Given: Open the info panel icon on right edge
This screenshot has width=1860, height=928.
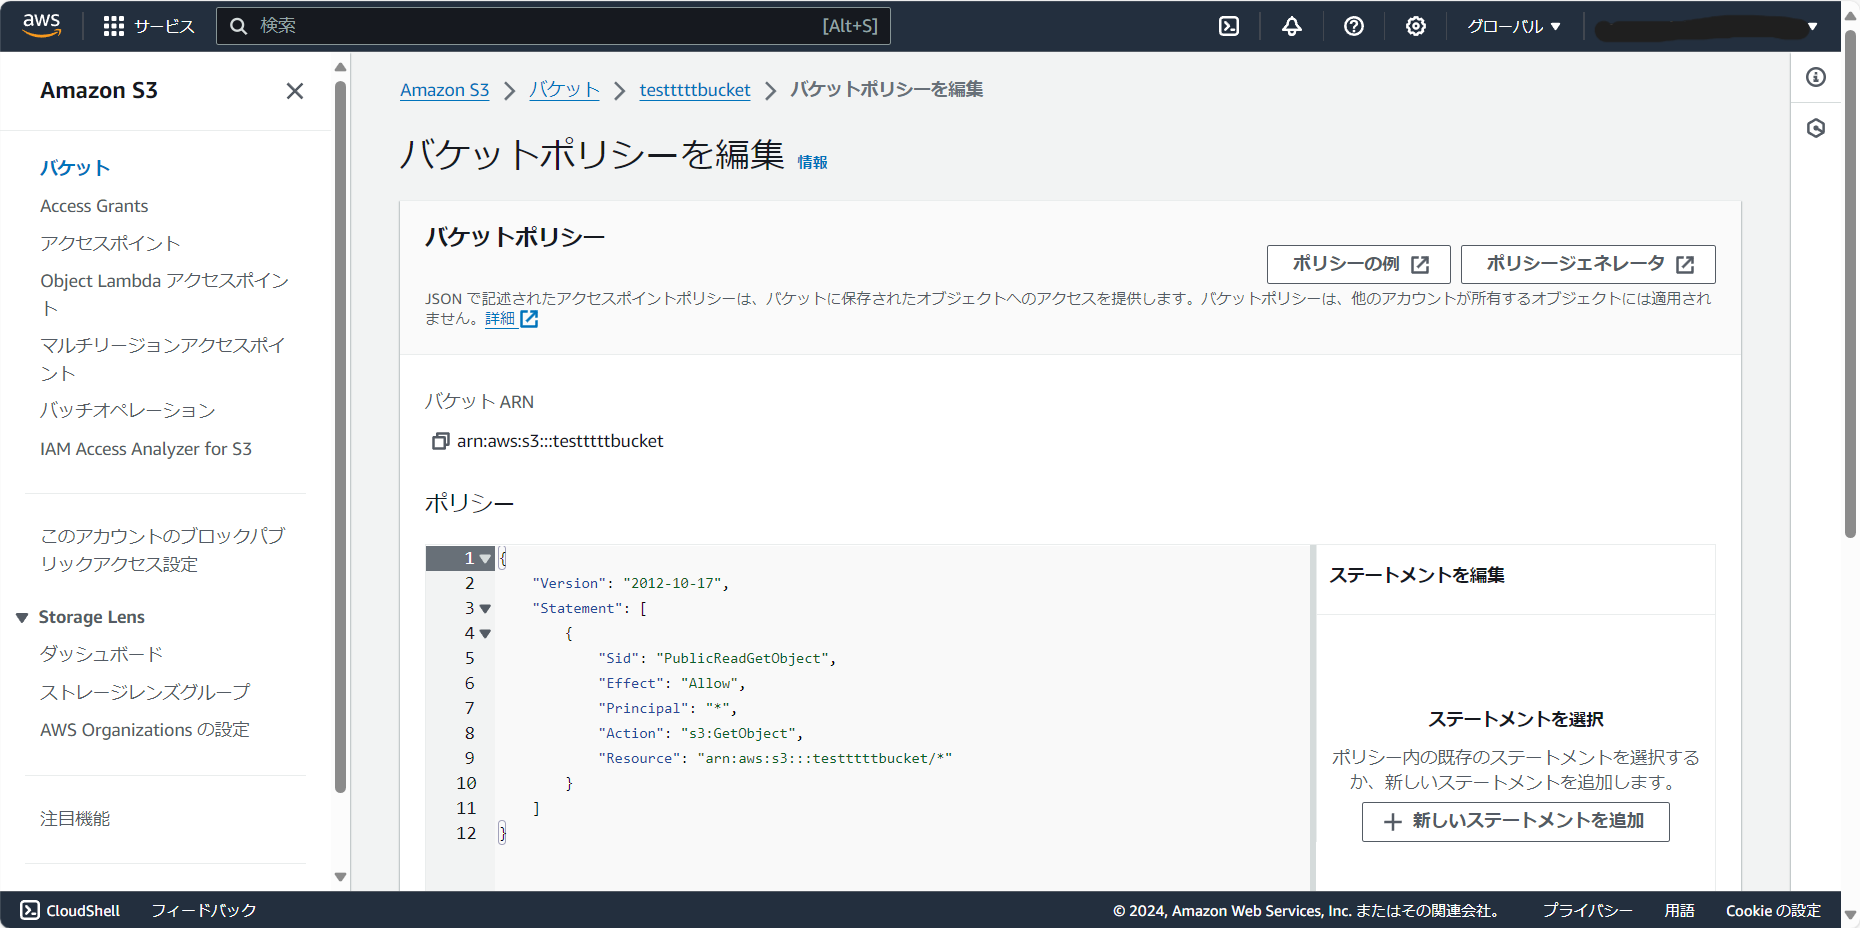Looking at the screenshot, I should (x=1816, y=77).
